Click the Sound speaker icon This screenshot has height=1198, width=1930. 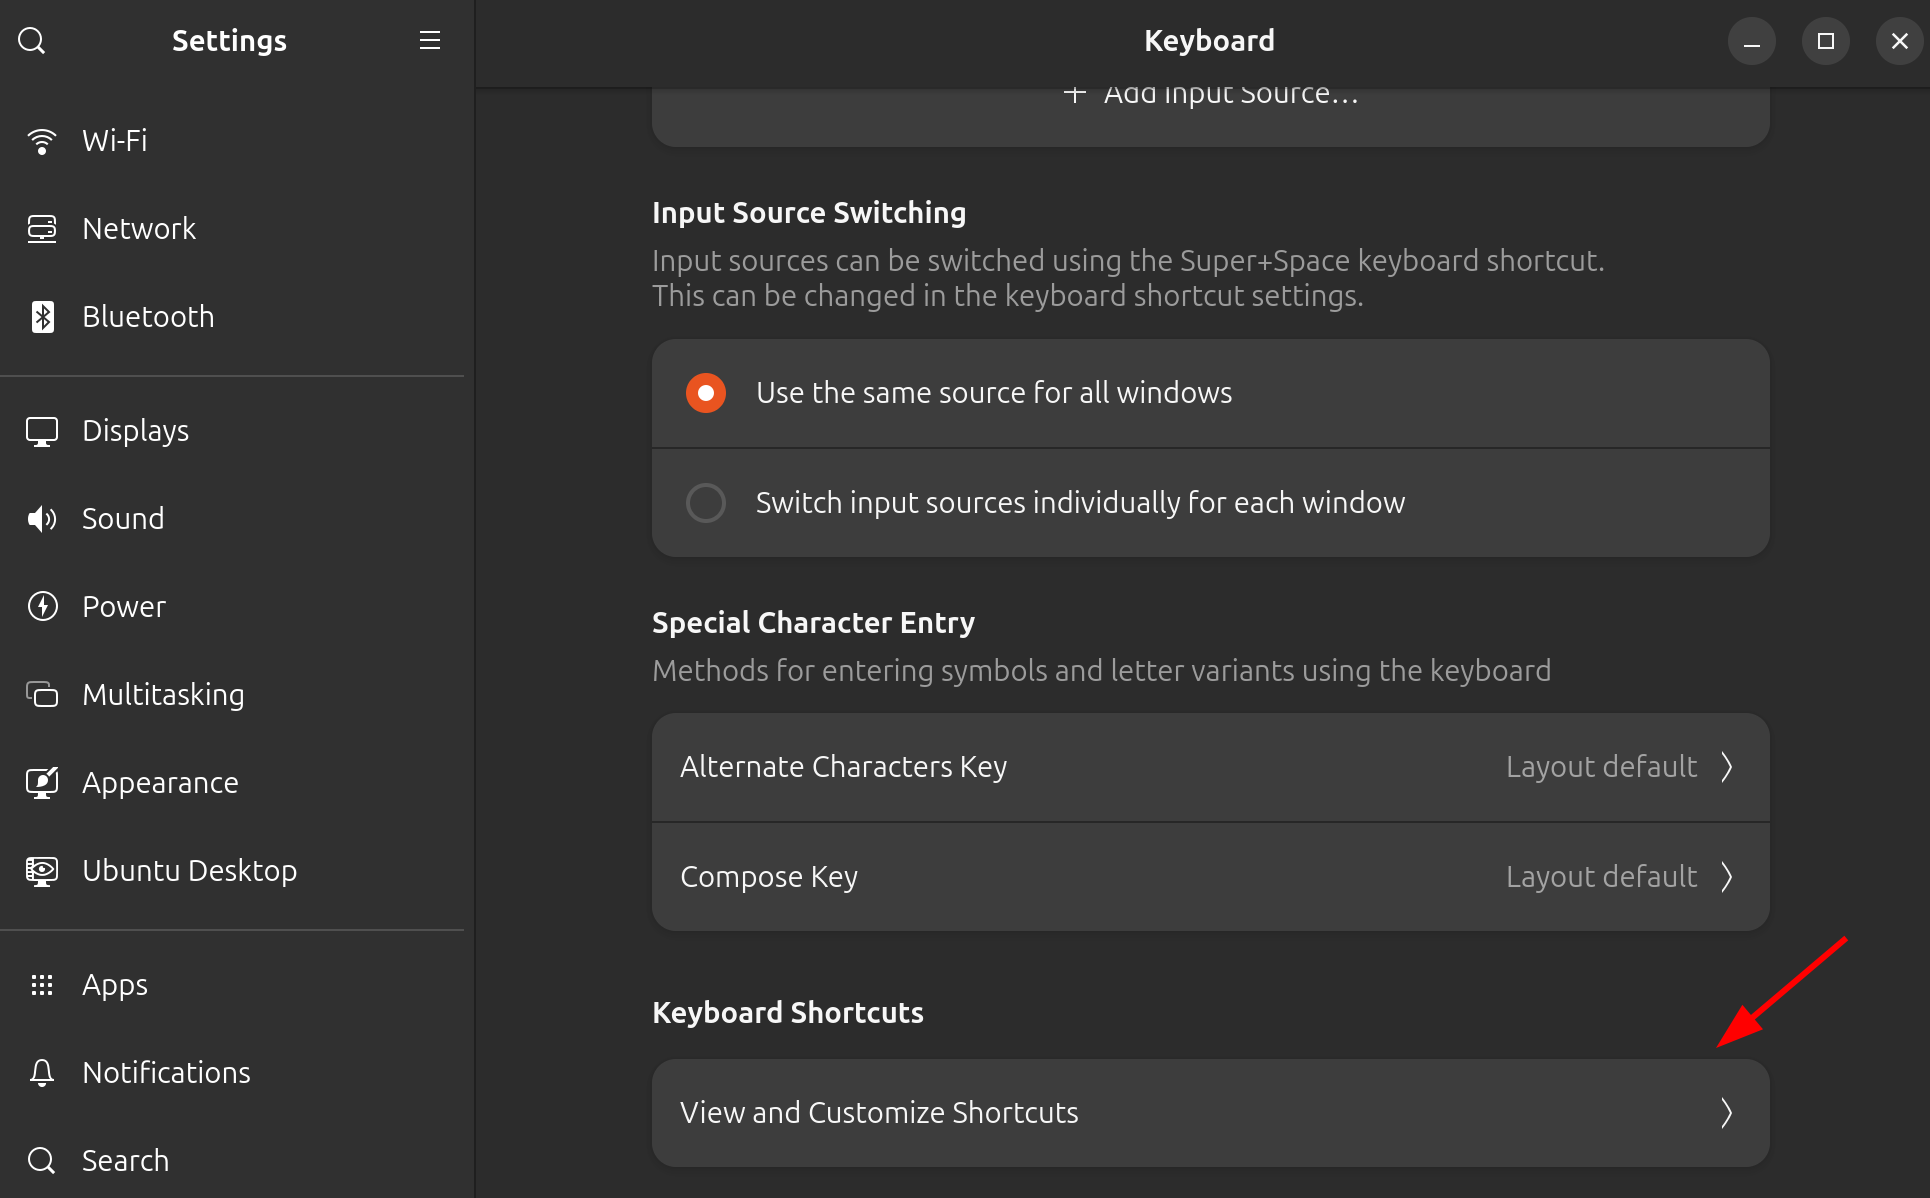coord(42,519)
